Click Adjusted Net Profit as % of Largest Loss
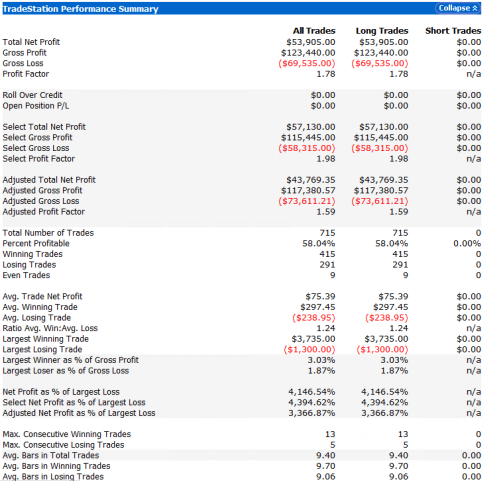Screen dimensions: 494x481 pos(79,413)
